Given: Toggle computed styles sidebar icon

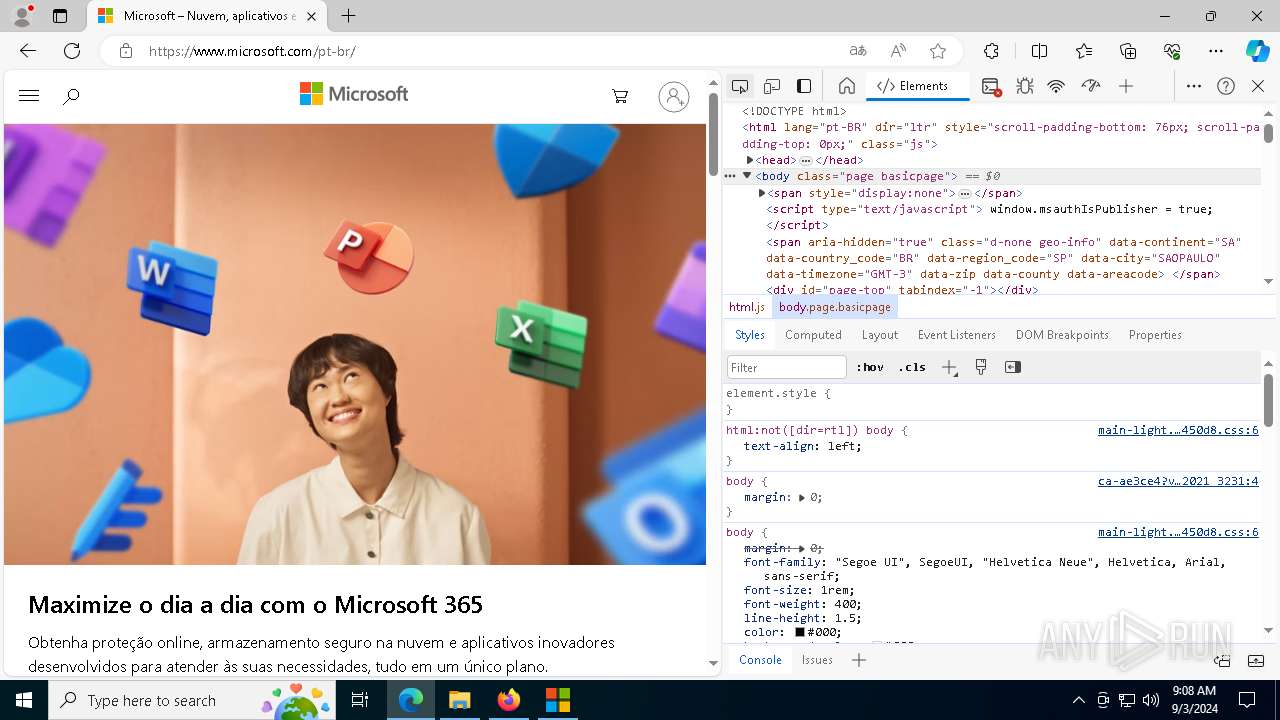Looking at the screenshot, I should [x=1013, y=367].
